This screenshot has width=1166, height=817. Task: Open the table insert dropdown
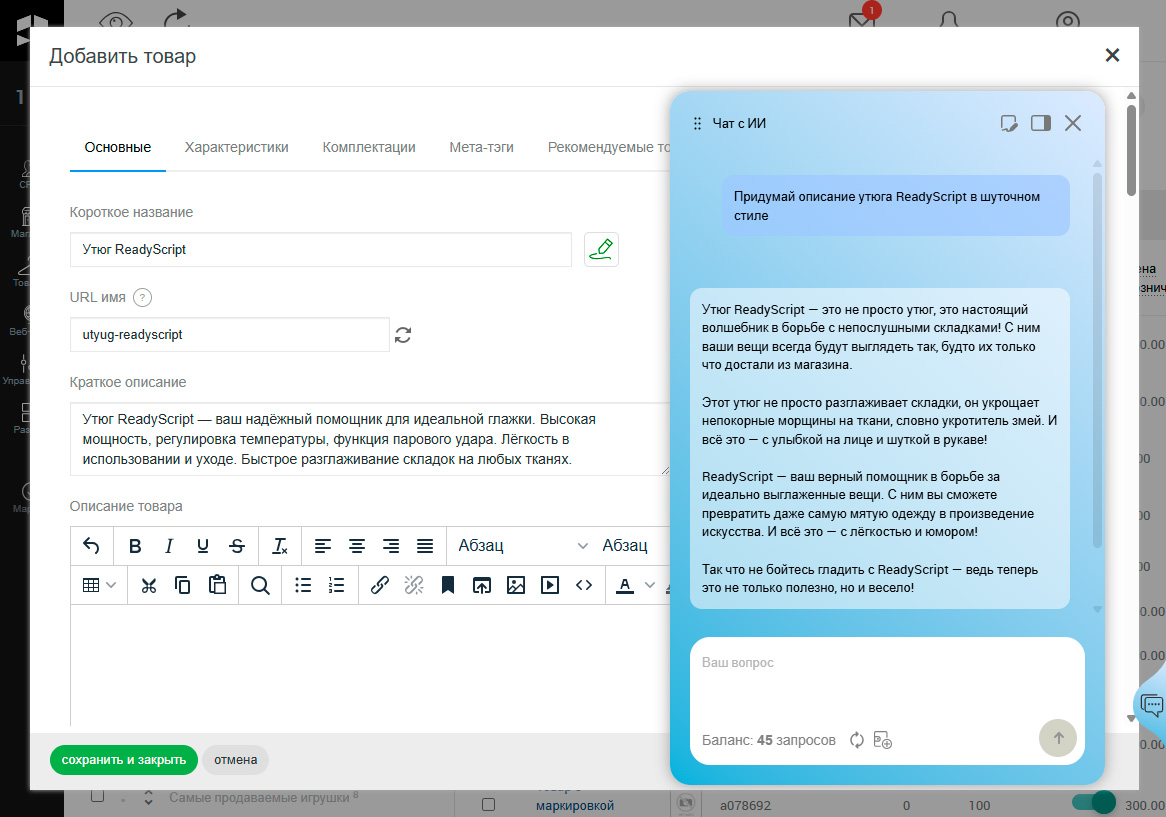(99, 585)
